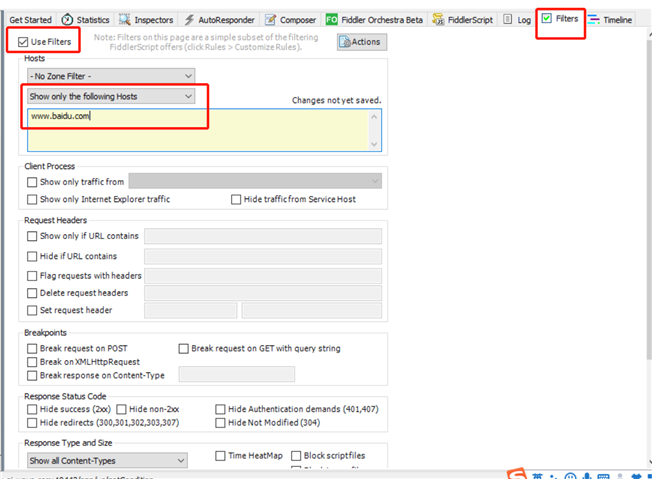Select the Filters tab
Image resolution: width=652 pixels, height=479 pixels.
560,19
